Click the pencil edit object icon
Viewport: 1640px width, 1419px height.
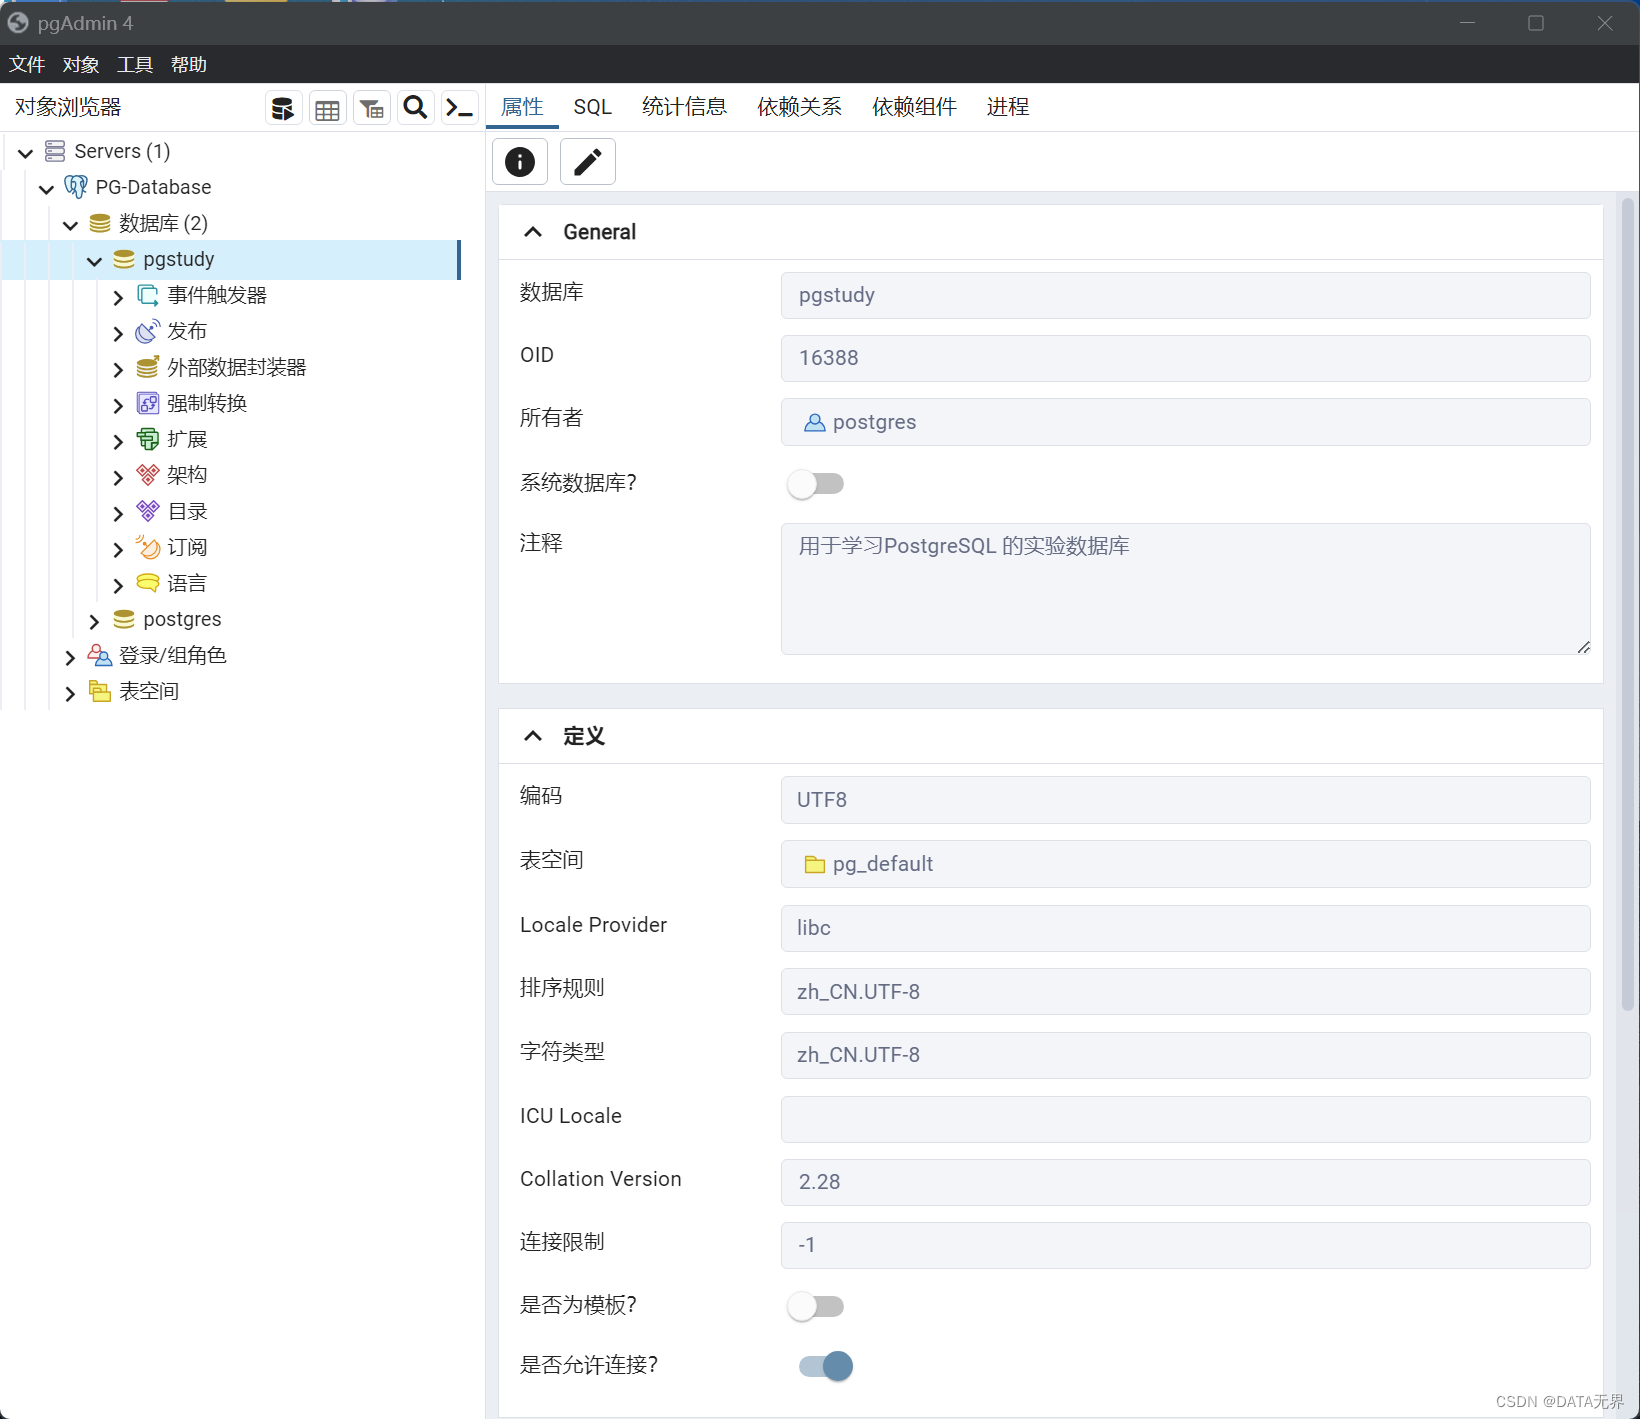tap(588, 162)
